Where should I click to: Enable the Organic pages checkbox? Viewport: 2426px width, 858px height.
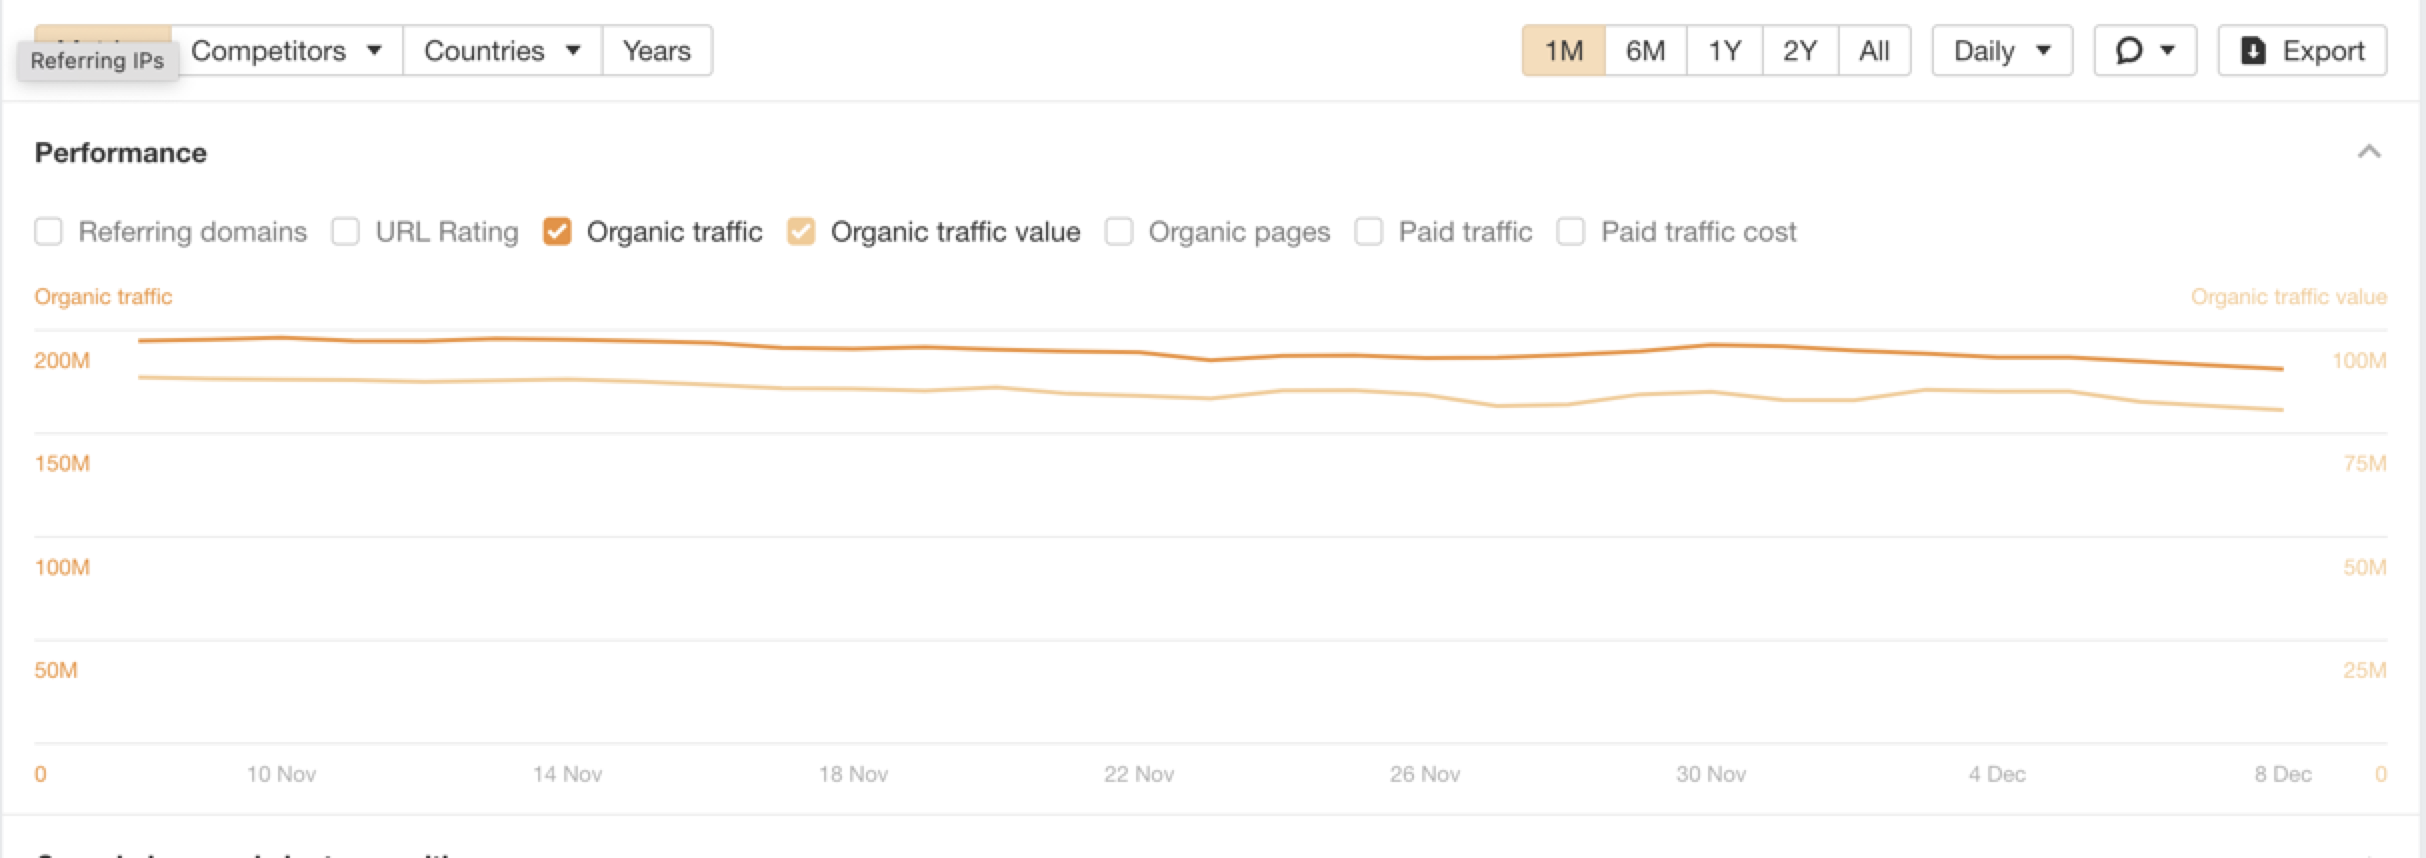point(1117,231)
